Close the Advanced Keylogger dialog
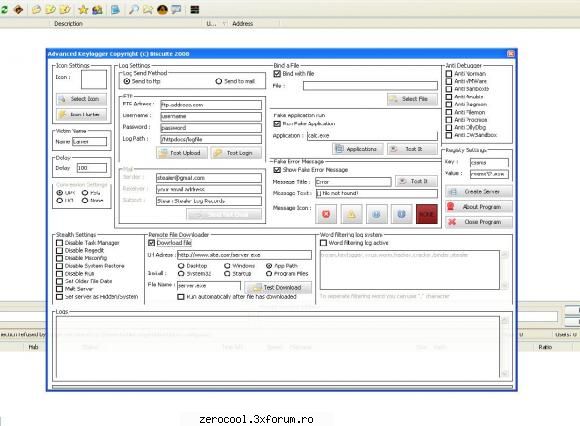The image size is (580, 426). click(510, 54)
